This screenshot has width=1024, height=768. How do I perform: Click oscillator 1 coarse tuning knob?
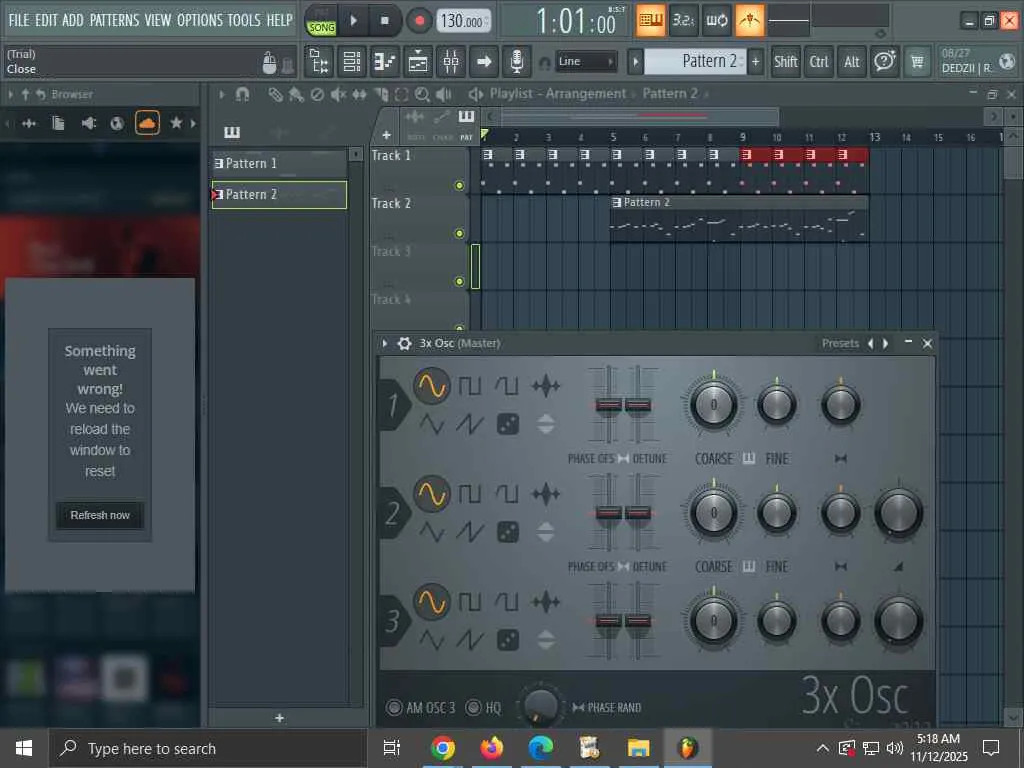713,405
